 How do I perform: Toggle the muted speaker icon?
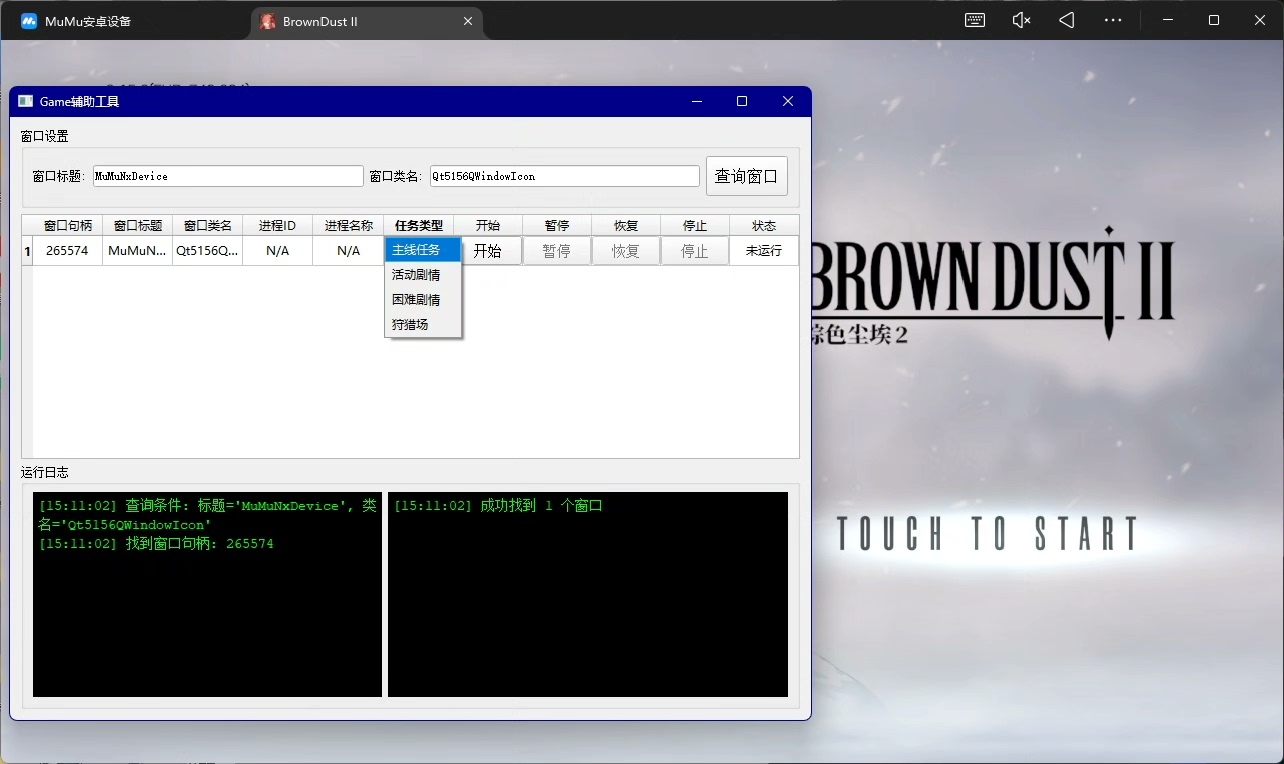(1021, 20)
